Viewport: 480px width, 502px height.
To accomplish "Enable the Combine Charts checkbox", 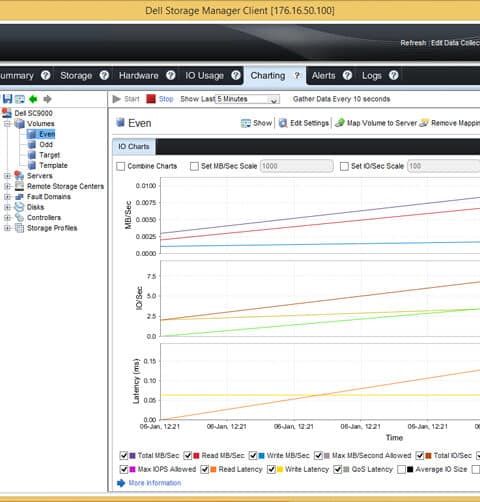I will click(120, 166).
